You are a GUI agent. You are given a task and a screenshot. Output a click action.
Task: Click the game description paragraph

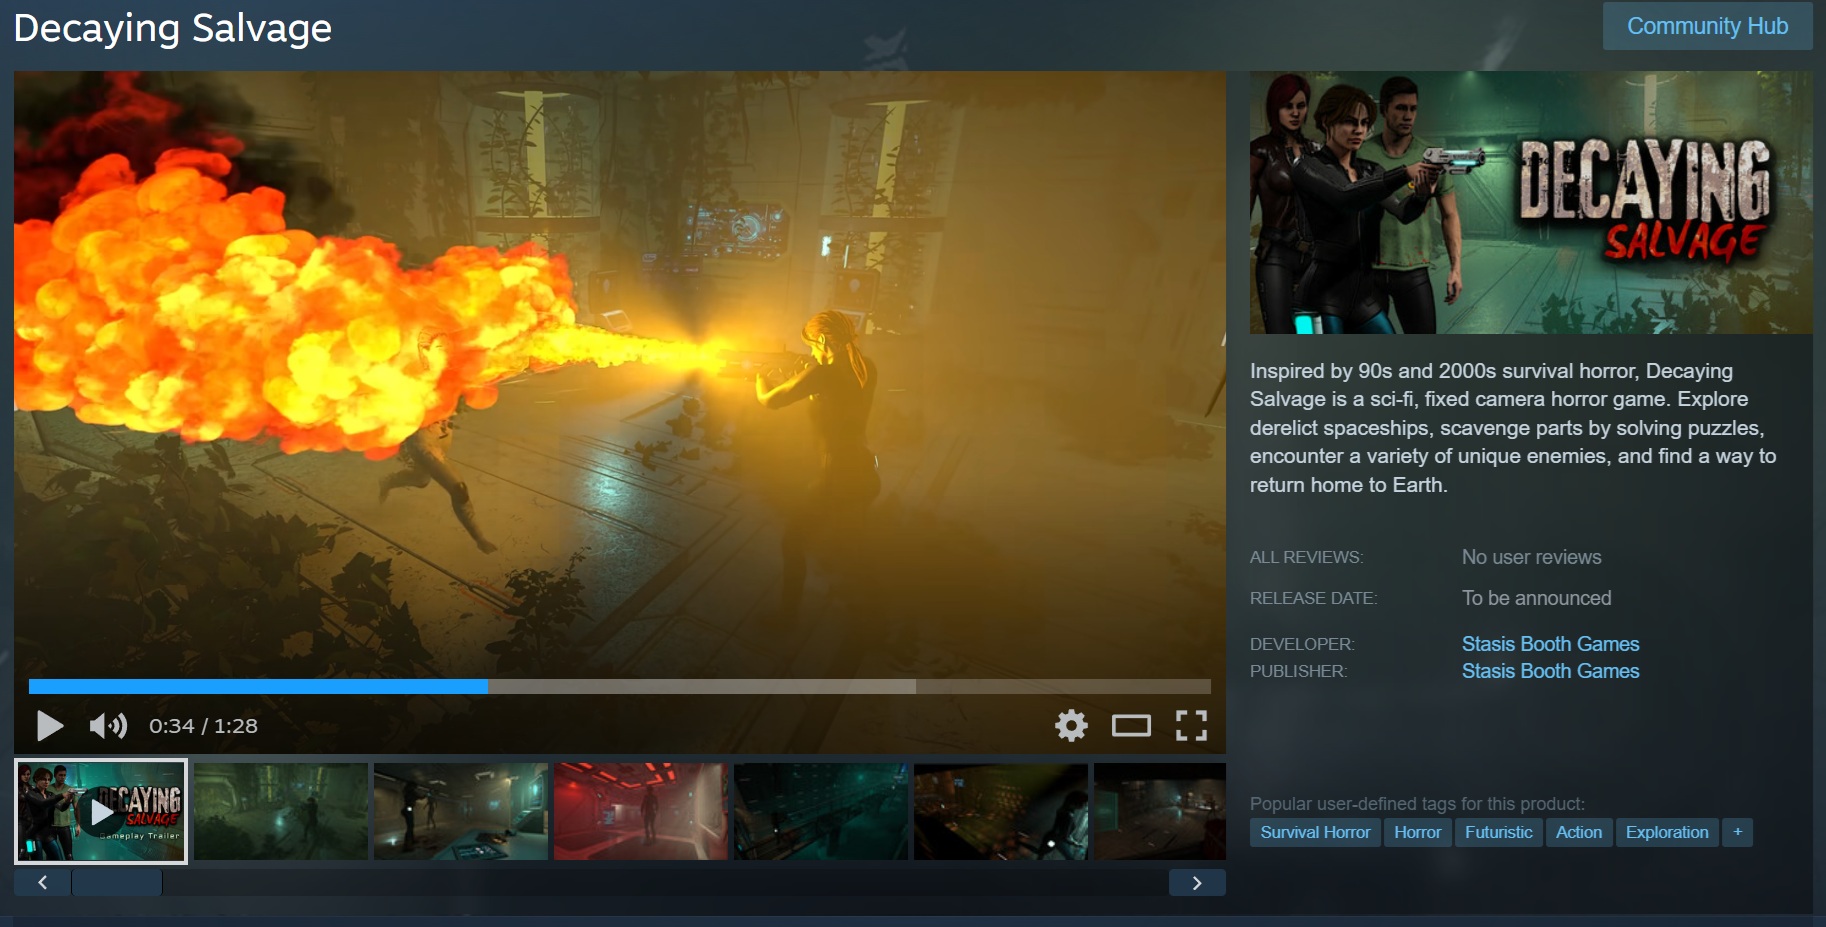point(1513,428)
